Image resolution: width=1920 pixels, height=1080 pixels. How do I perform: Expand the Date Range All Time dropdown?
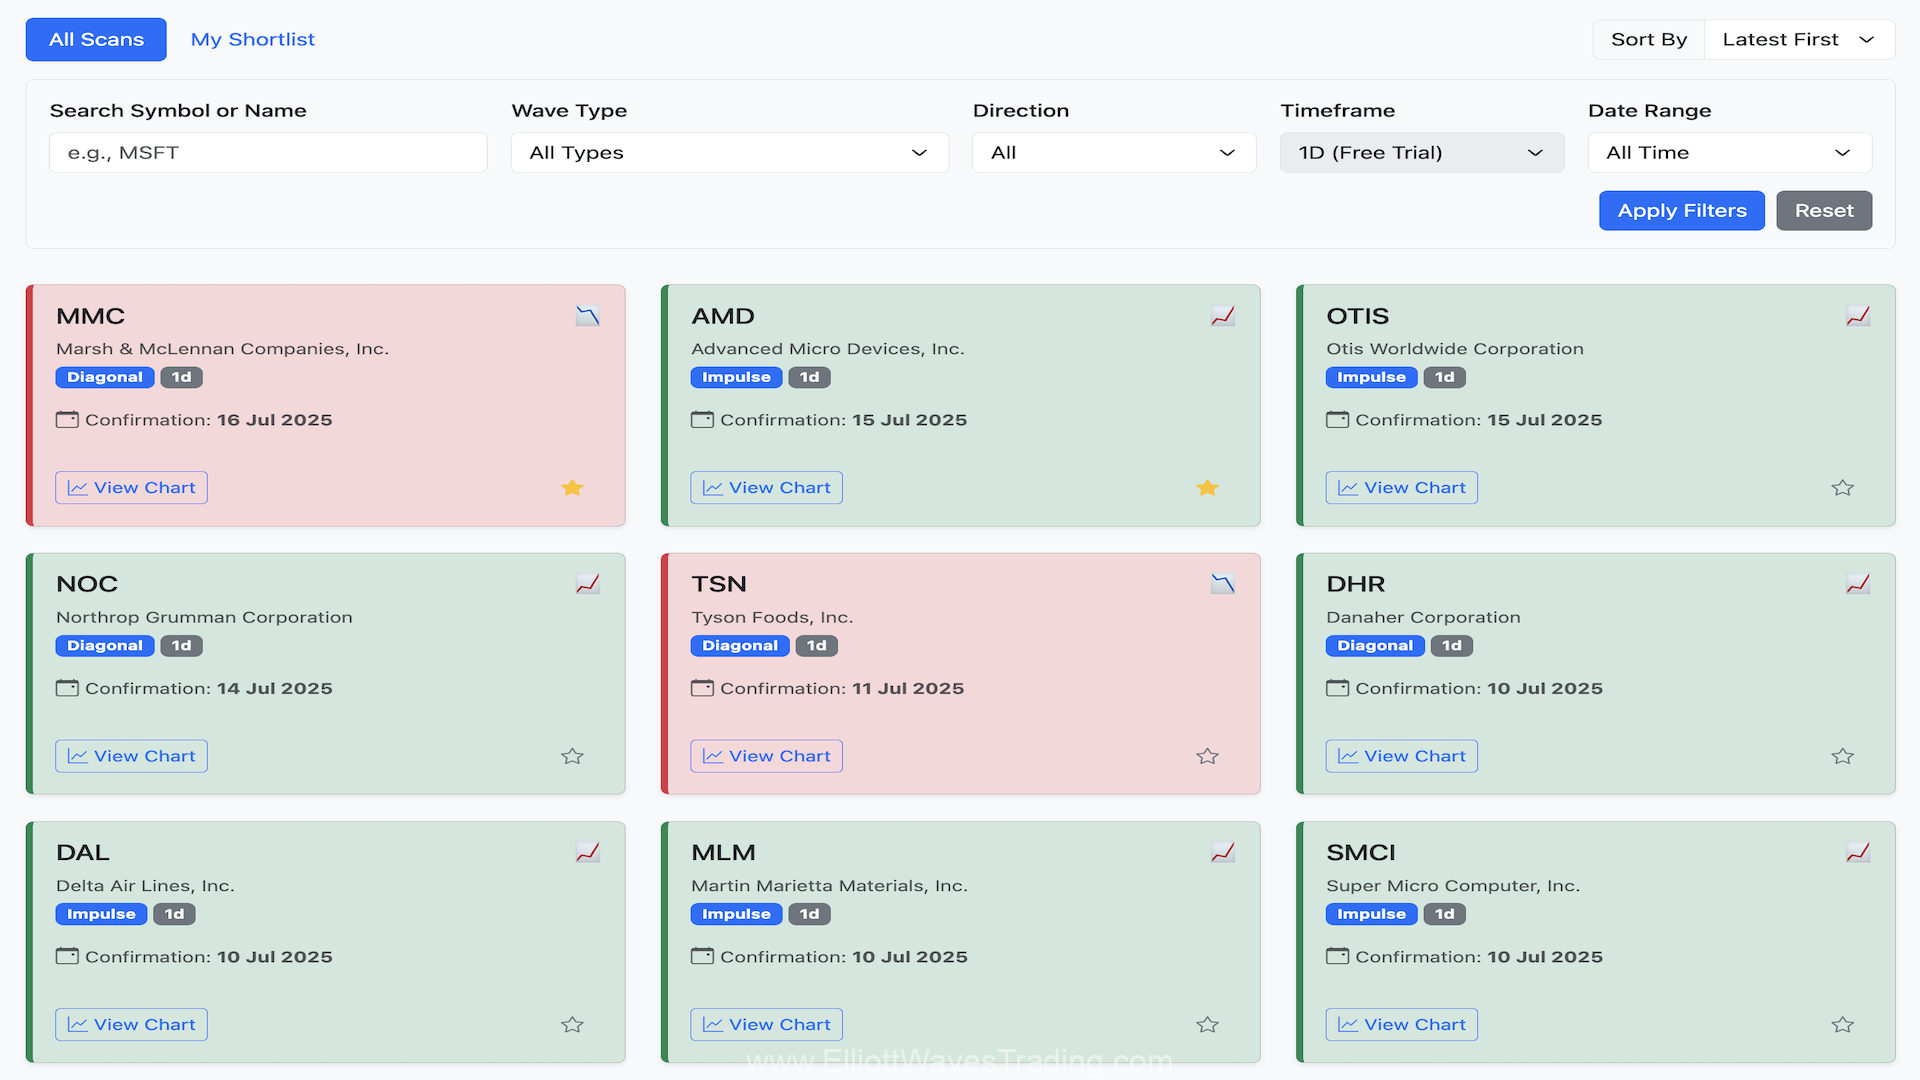(x=1729, y=153)
